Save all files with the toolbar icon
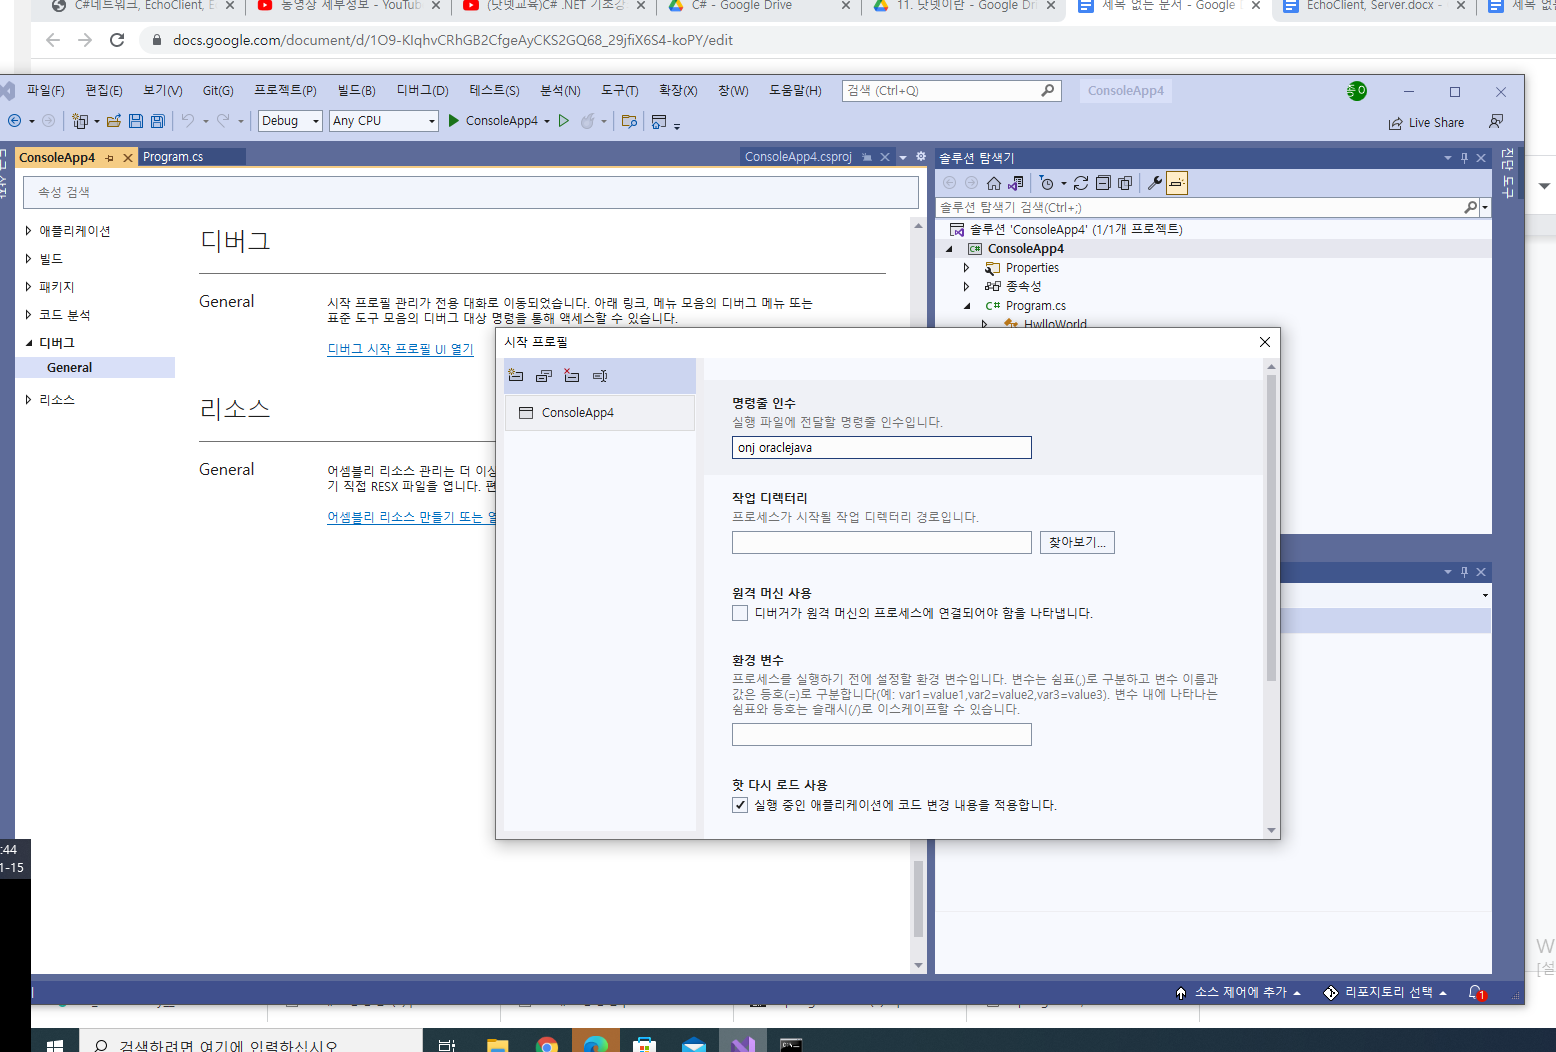This screenshot has width=1556, height=1052. tap(158, 121)
